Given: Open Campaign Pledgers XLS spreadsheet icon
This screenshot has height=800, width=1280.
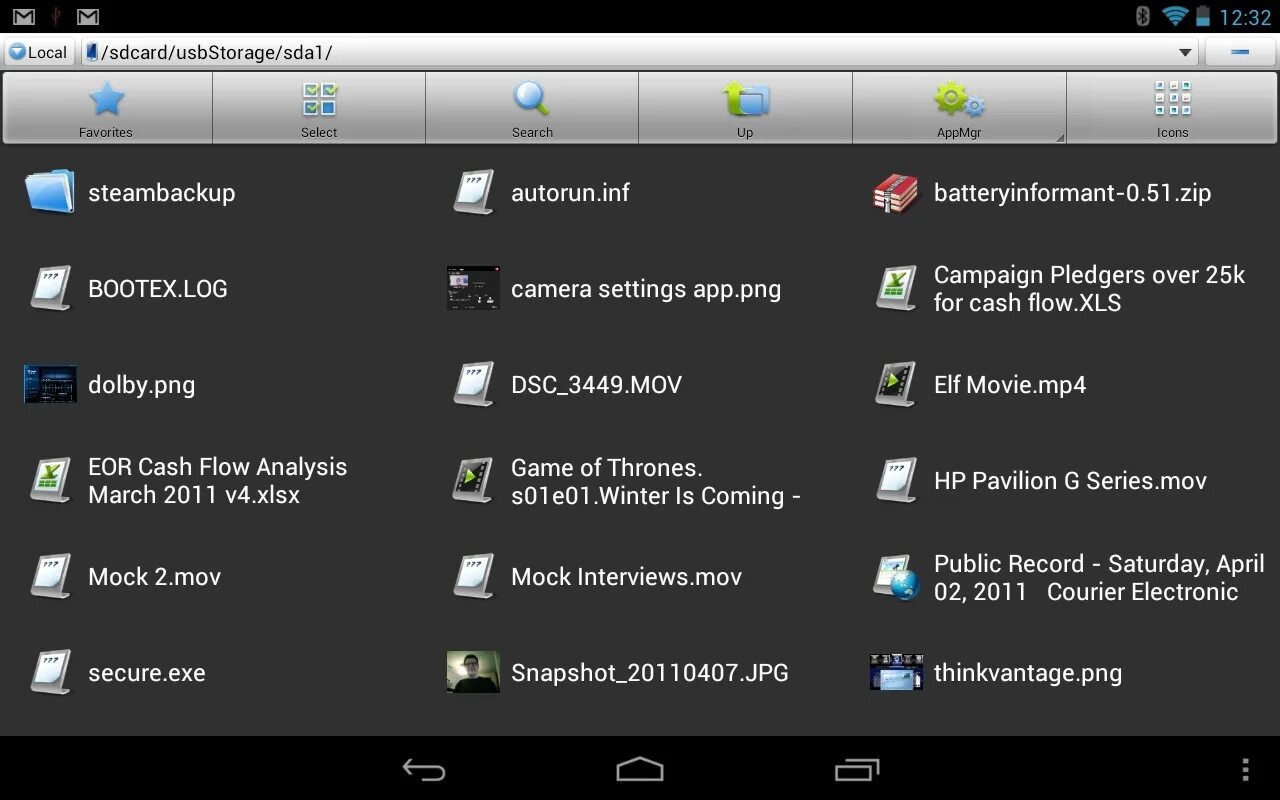Looking at the screenshot, I should click(896, 288).
